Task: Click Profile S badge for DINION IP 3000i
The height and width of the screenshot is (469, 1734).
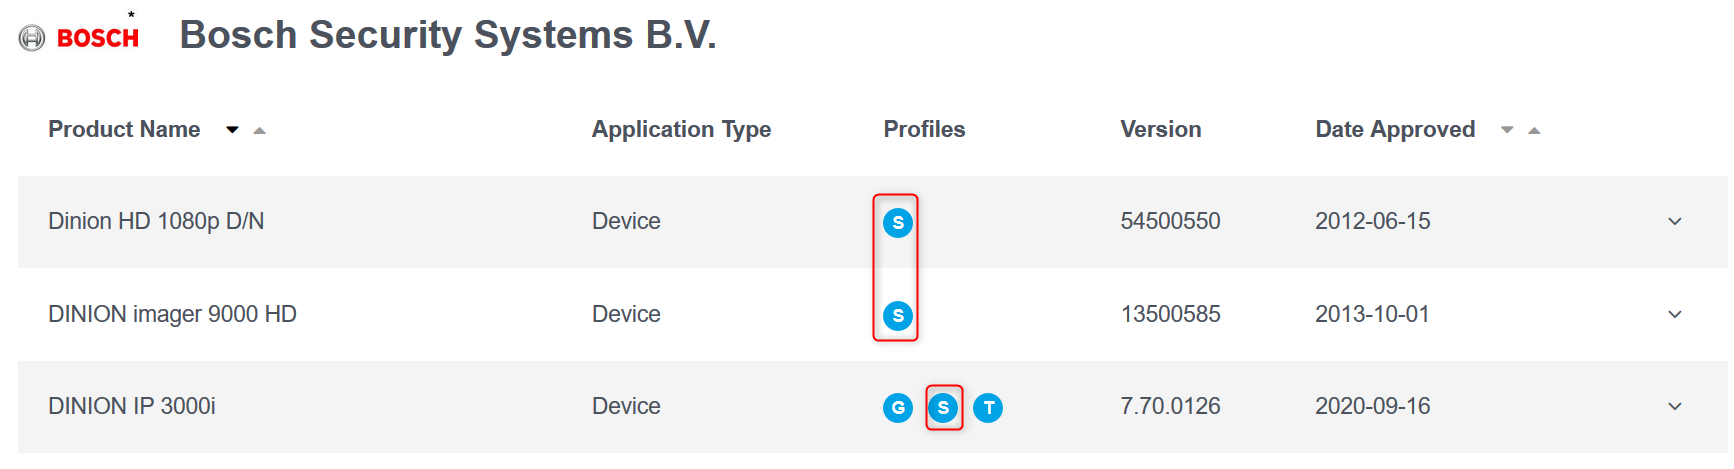Action: coord(943,408)
